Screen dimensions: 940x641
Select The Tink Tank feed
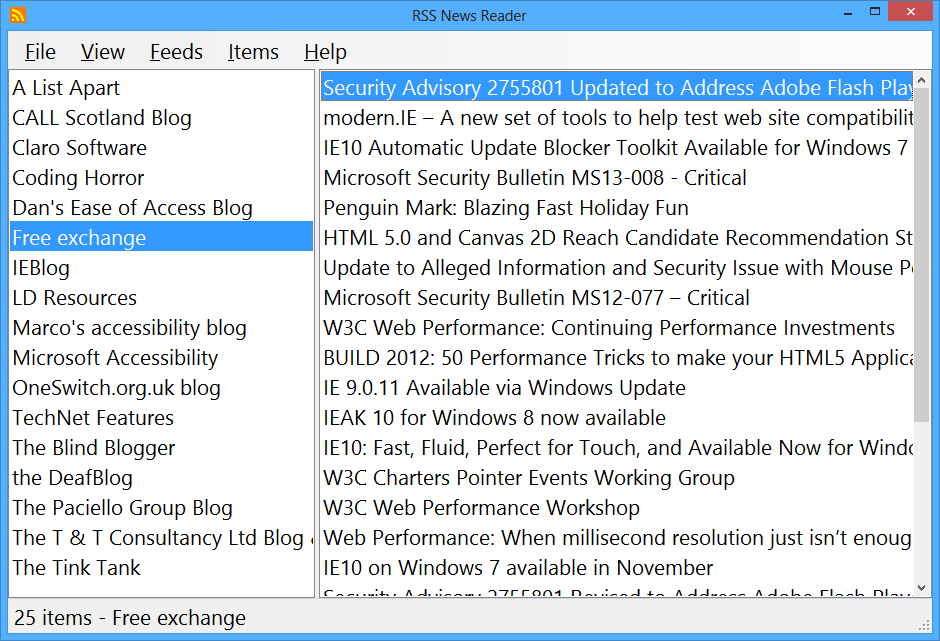tap(161, 567)
